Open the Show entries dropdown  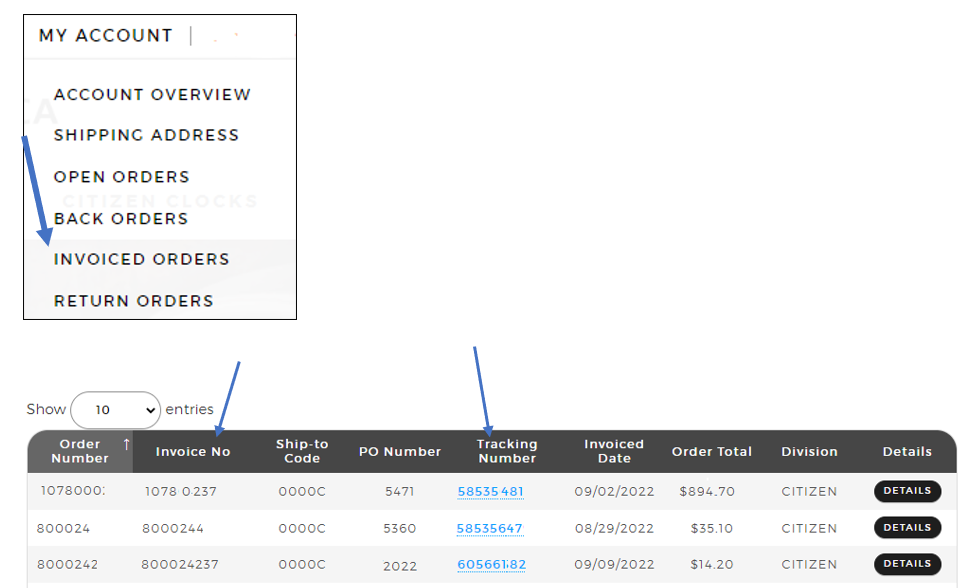[115, 410]
